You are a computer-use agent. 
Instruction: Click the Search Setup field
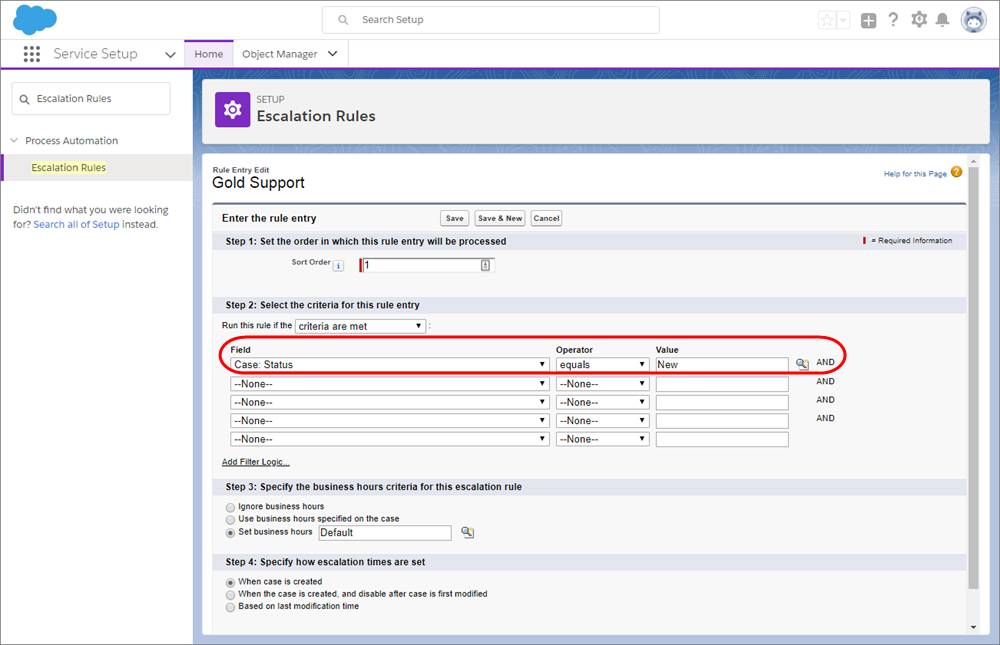click(x=490, y=20)
